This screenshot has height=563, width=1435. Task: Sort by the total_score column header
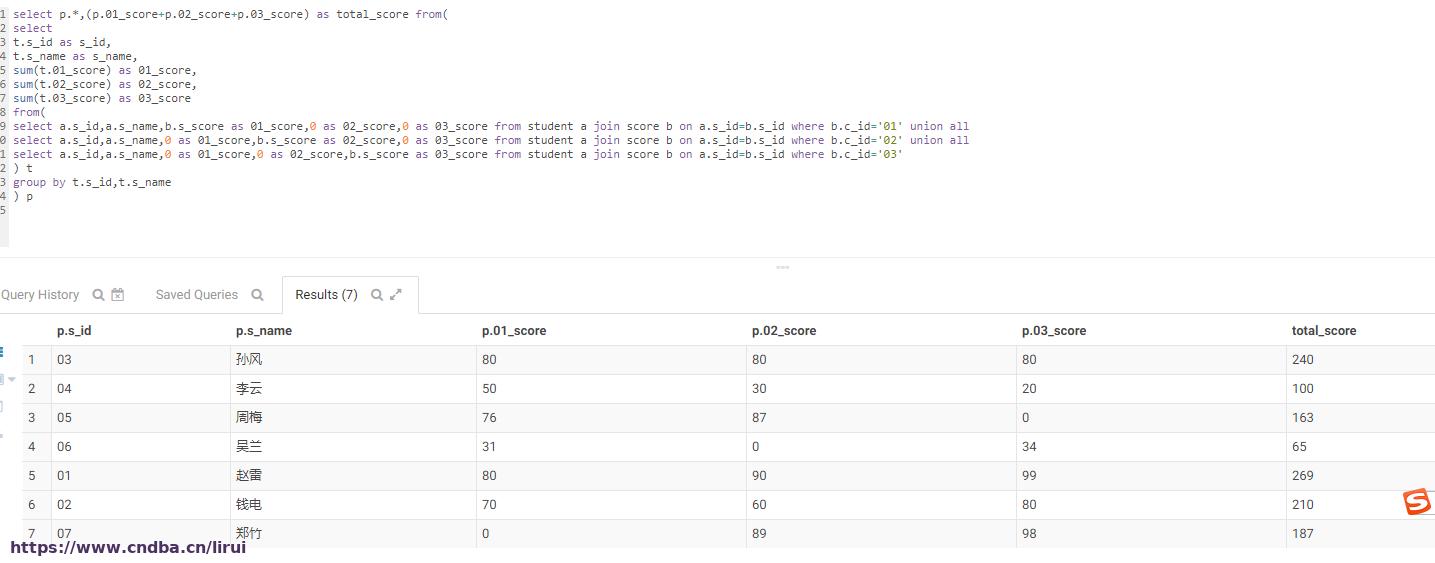(1324, 331)
